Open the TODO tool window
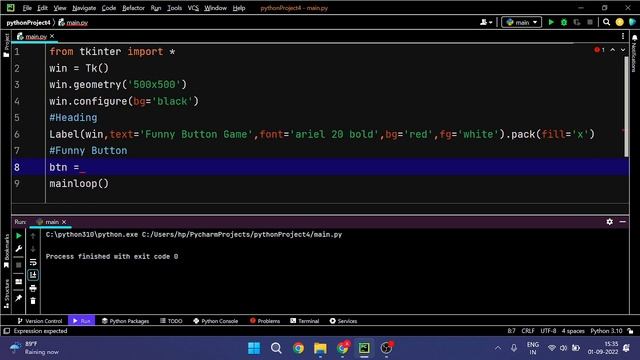This screenshot has height=360, width=640. (171, 321)
